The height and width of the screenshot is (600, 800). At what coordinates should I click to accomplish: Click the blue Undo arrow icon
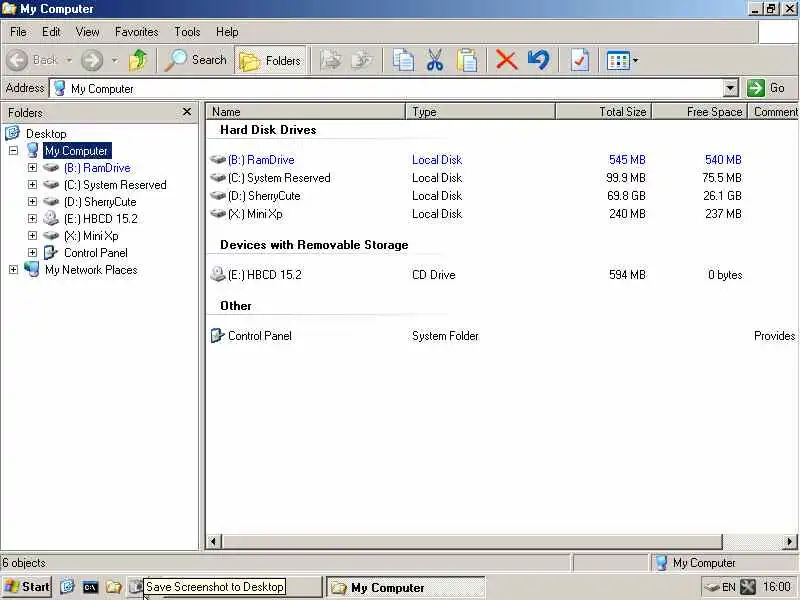pyautogui.click(x=539, y=60)
